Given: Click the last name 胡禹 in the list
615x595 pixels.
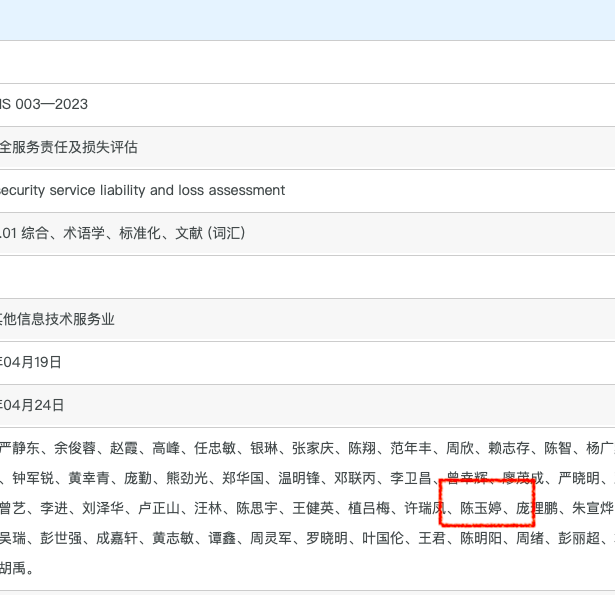Looking at the screenshot, I should [x=13, y=569].
